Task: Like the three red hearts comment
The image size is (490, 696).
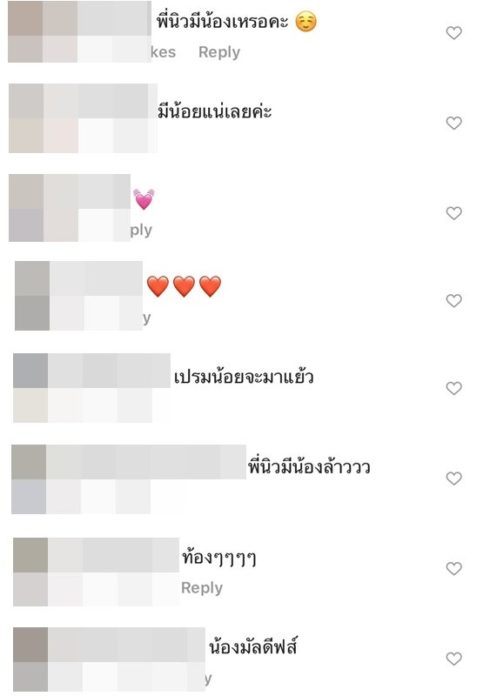Action: tap(454, 301)
